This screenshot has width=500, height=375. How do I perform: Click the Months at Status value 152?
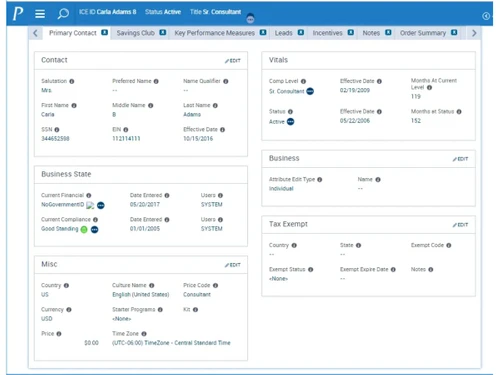point(416,121)
